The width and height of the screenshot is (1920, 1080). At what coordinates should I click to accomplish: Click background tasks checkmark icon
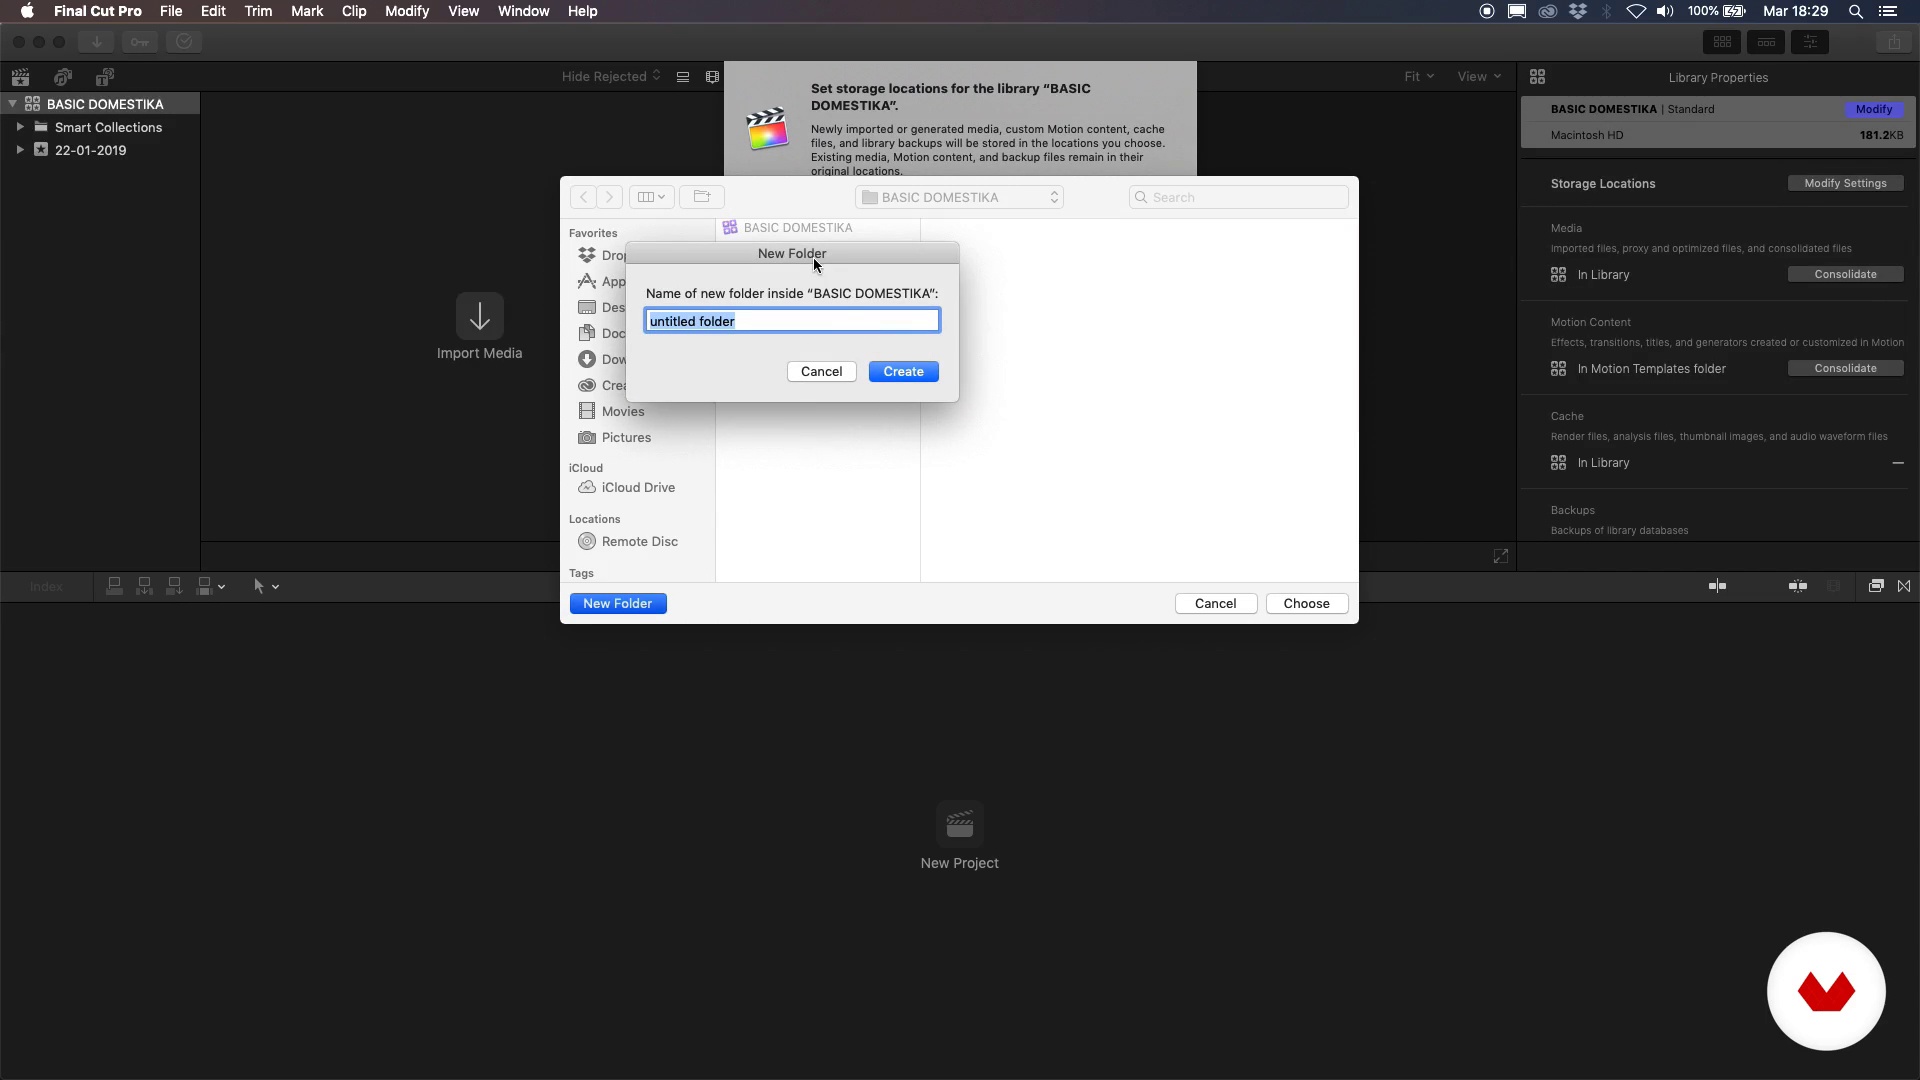tap(184, 42)
